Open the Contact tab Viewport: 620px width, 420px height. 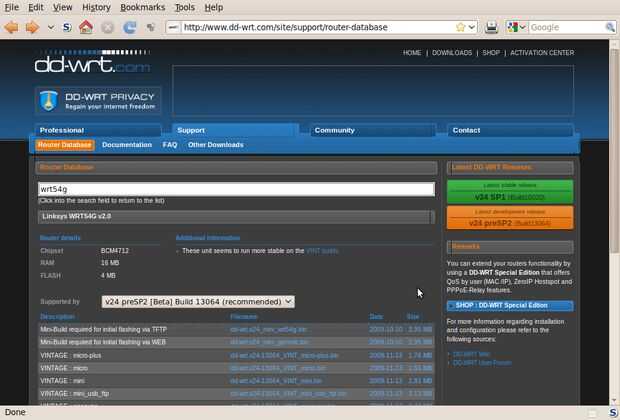click(510, 130)
